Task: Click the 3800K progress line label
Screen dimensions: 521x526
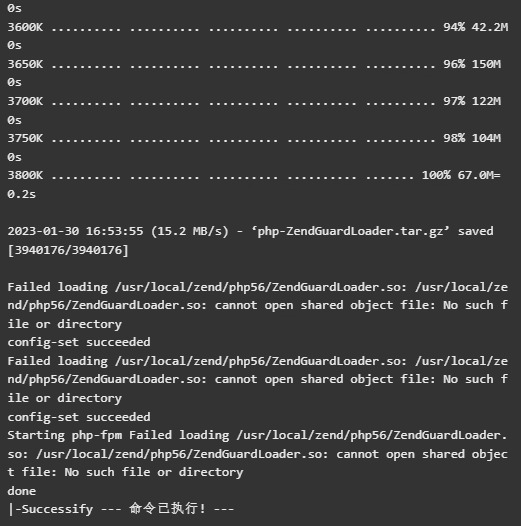Action: pos(25,175)
